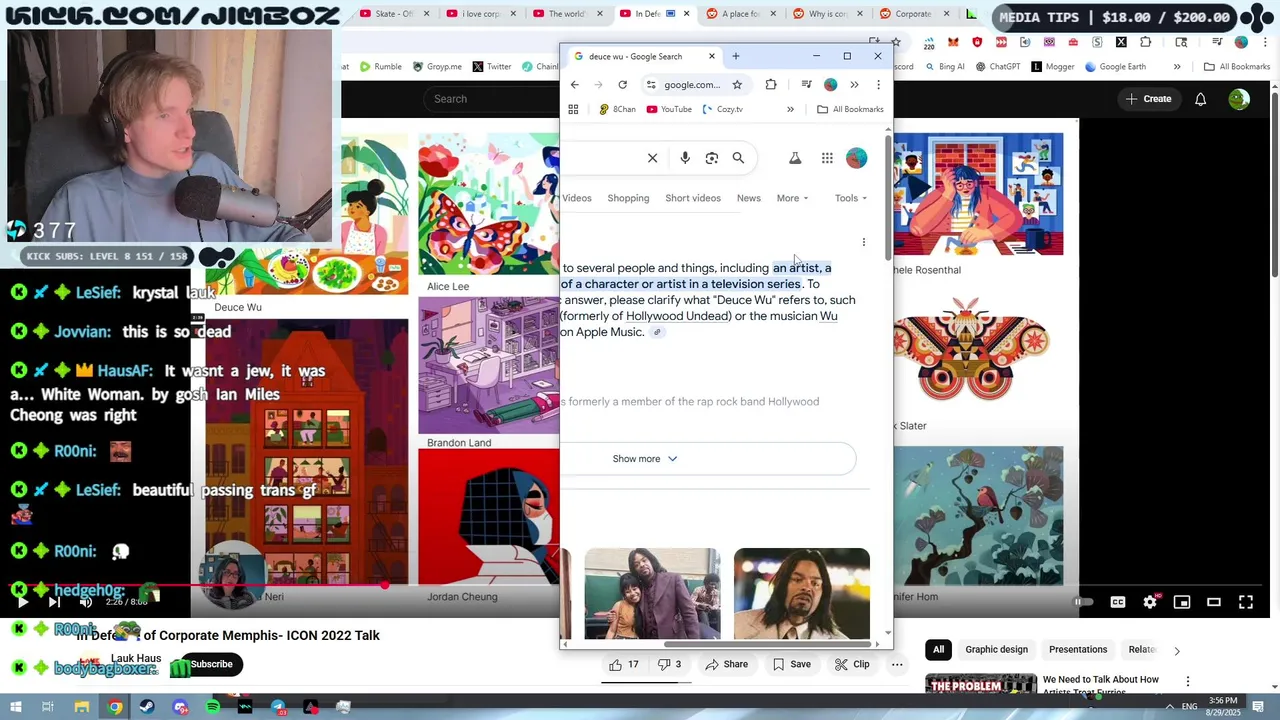This screenshot has width=1280, height=720.
Task: Show hidden bookmarks in the back Chrome window
Action: [1177, 67]
